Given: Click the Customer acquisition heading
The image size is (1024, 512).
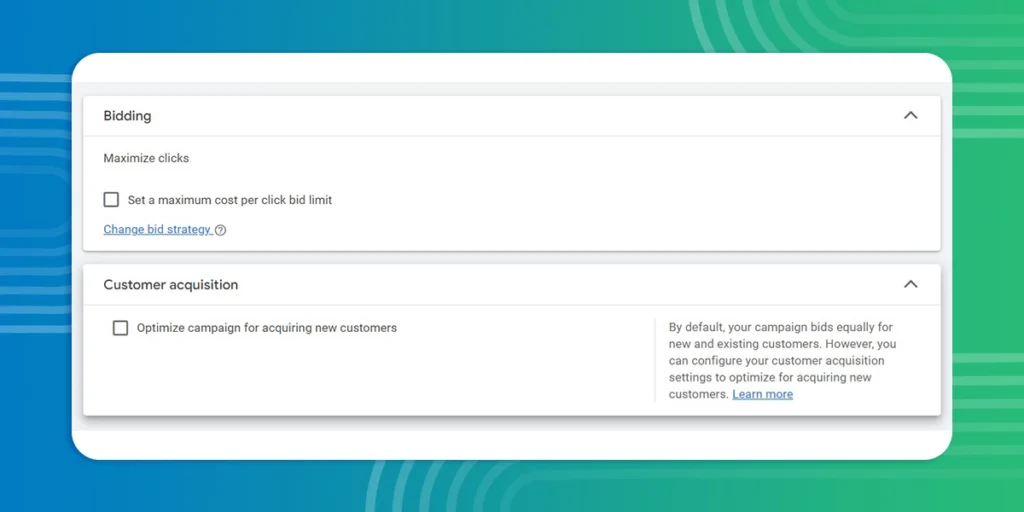Looking at the screenshot, I should (x=170, y=285).
